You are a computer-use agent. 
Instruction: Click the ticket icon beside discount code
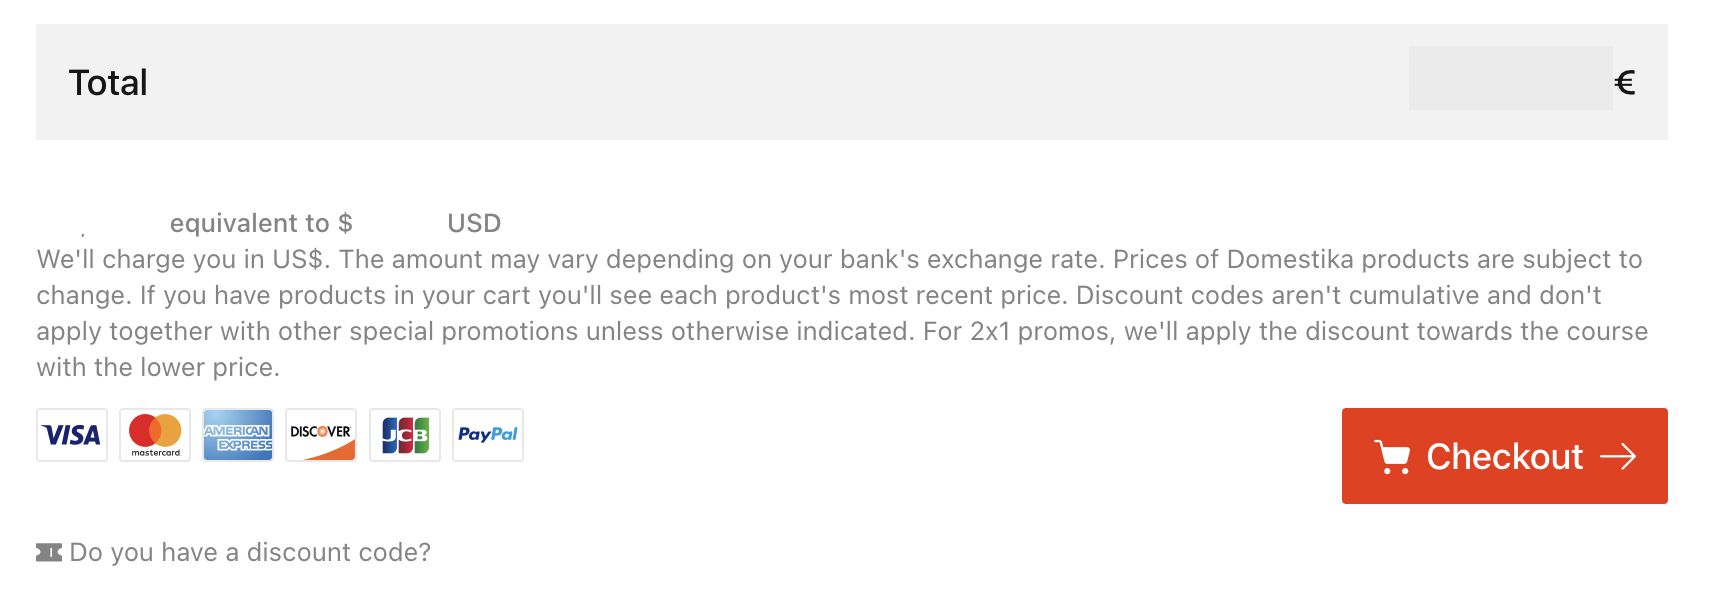click(x=49, y=552)
